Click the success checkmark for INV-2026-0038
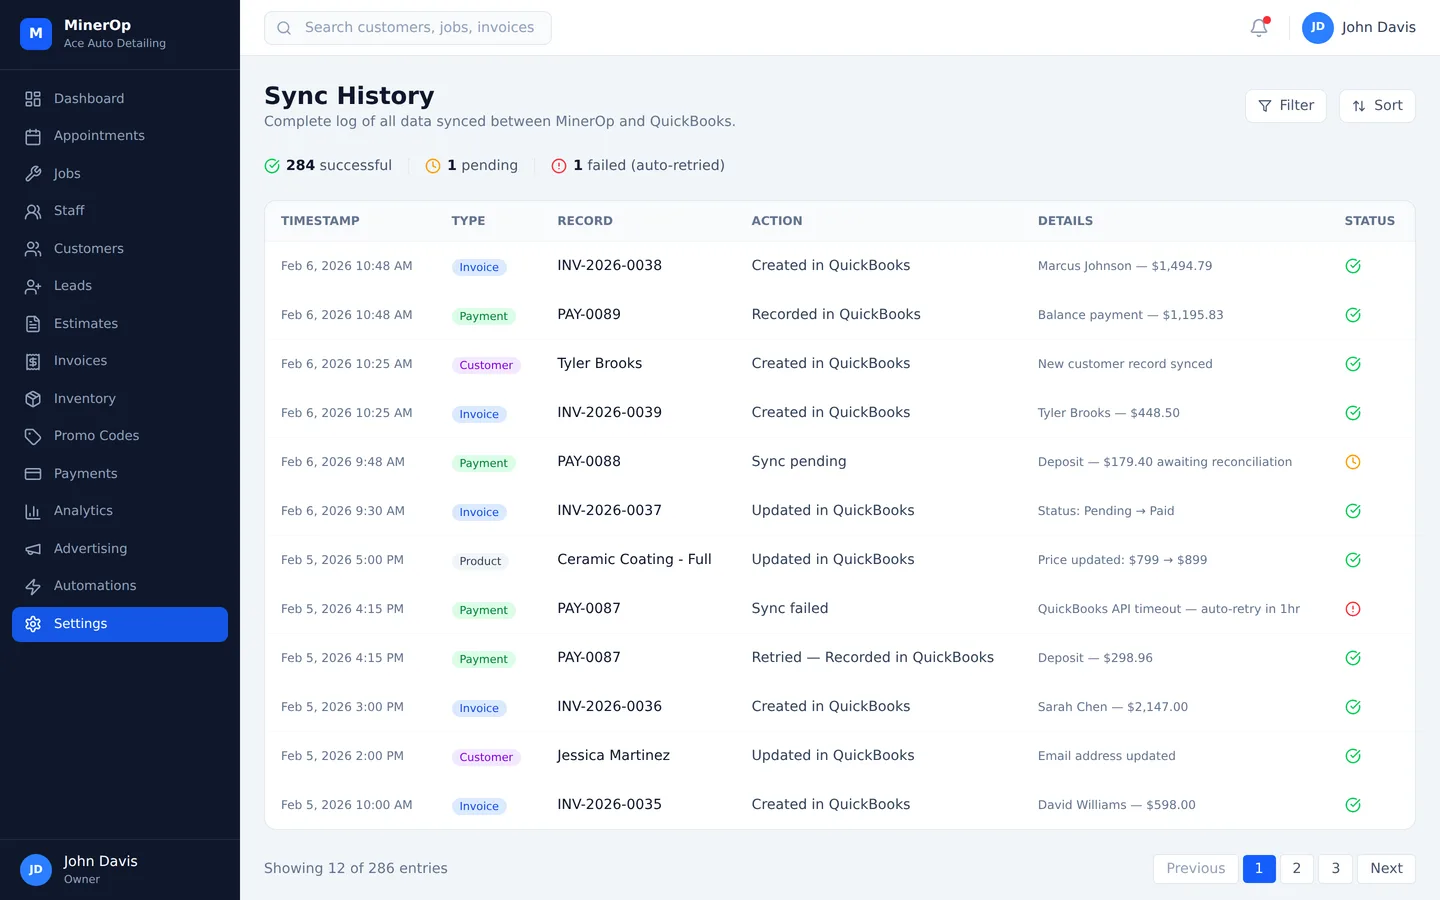The height and width of the screenshot is (900, 1440). [x=1352, y=266]
